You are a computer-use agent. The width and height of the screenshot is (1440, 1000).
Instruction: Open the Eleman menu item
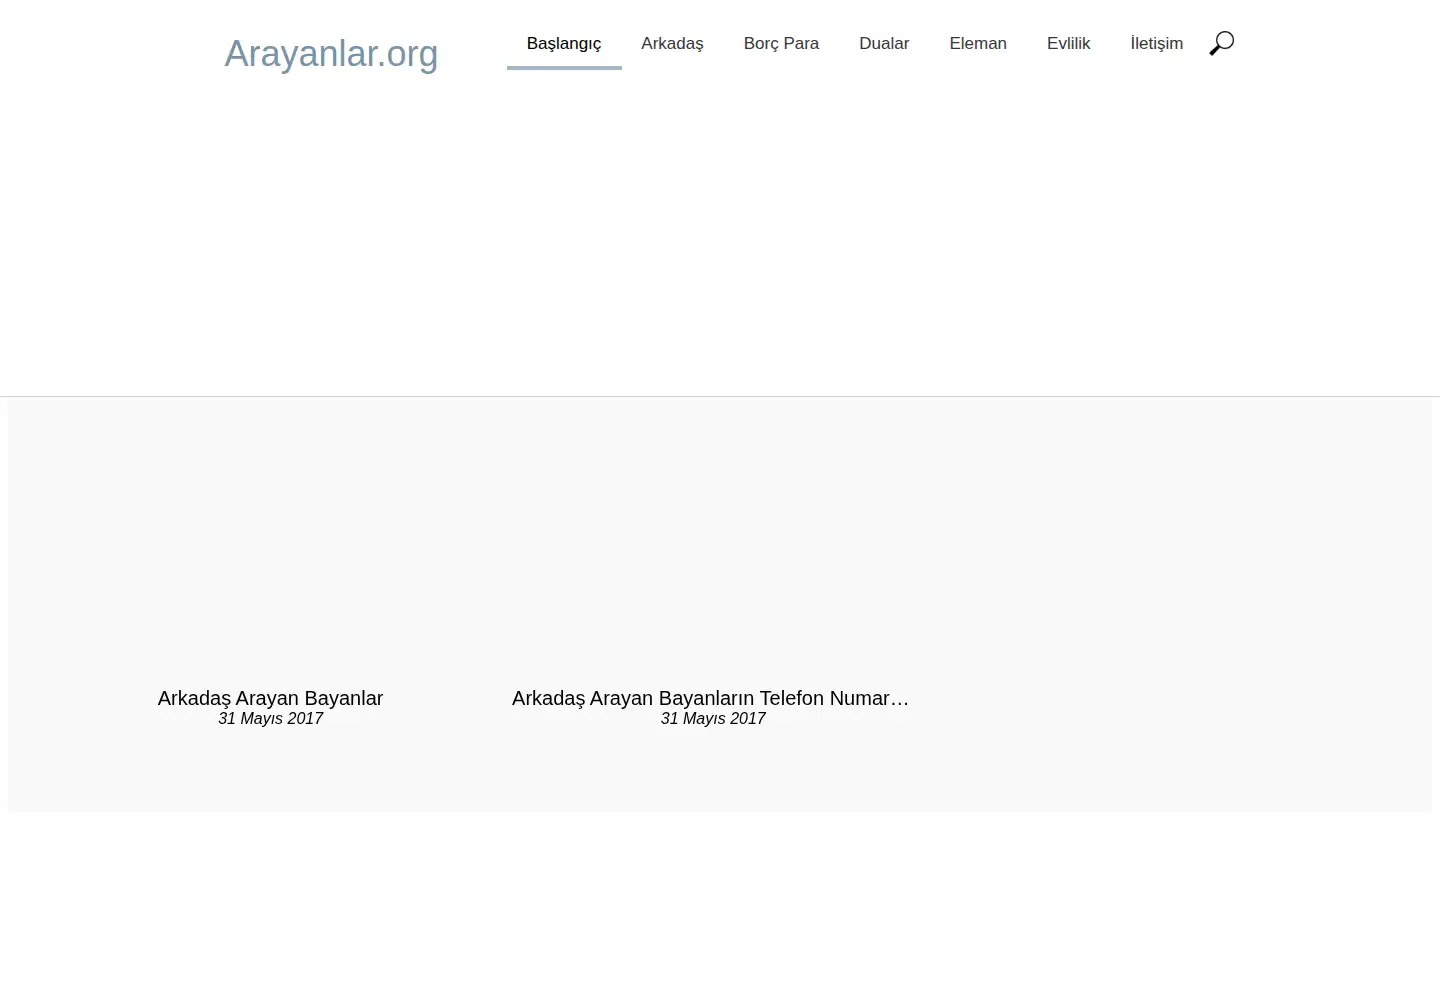point(978,44)
